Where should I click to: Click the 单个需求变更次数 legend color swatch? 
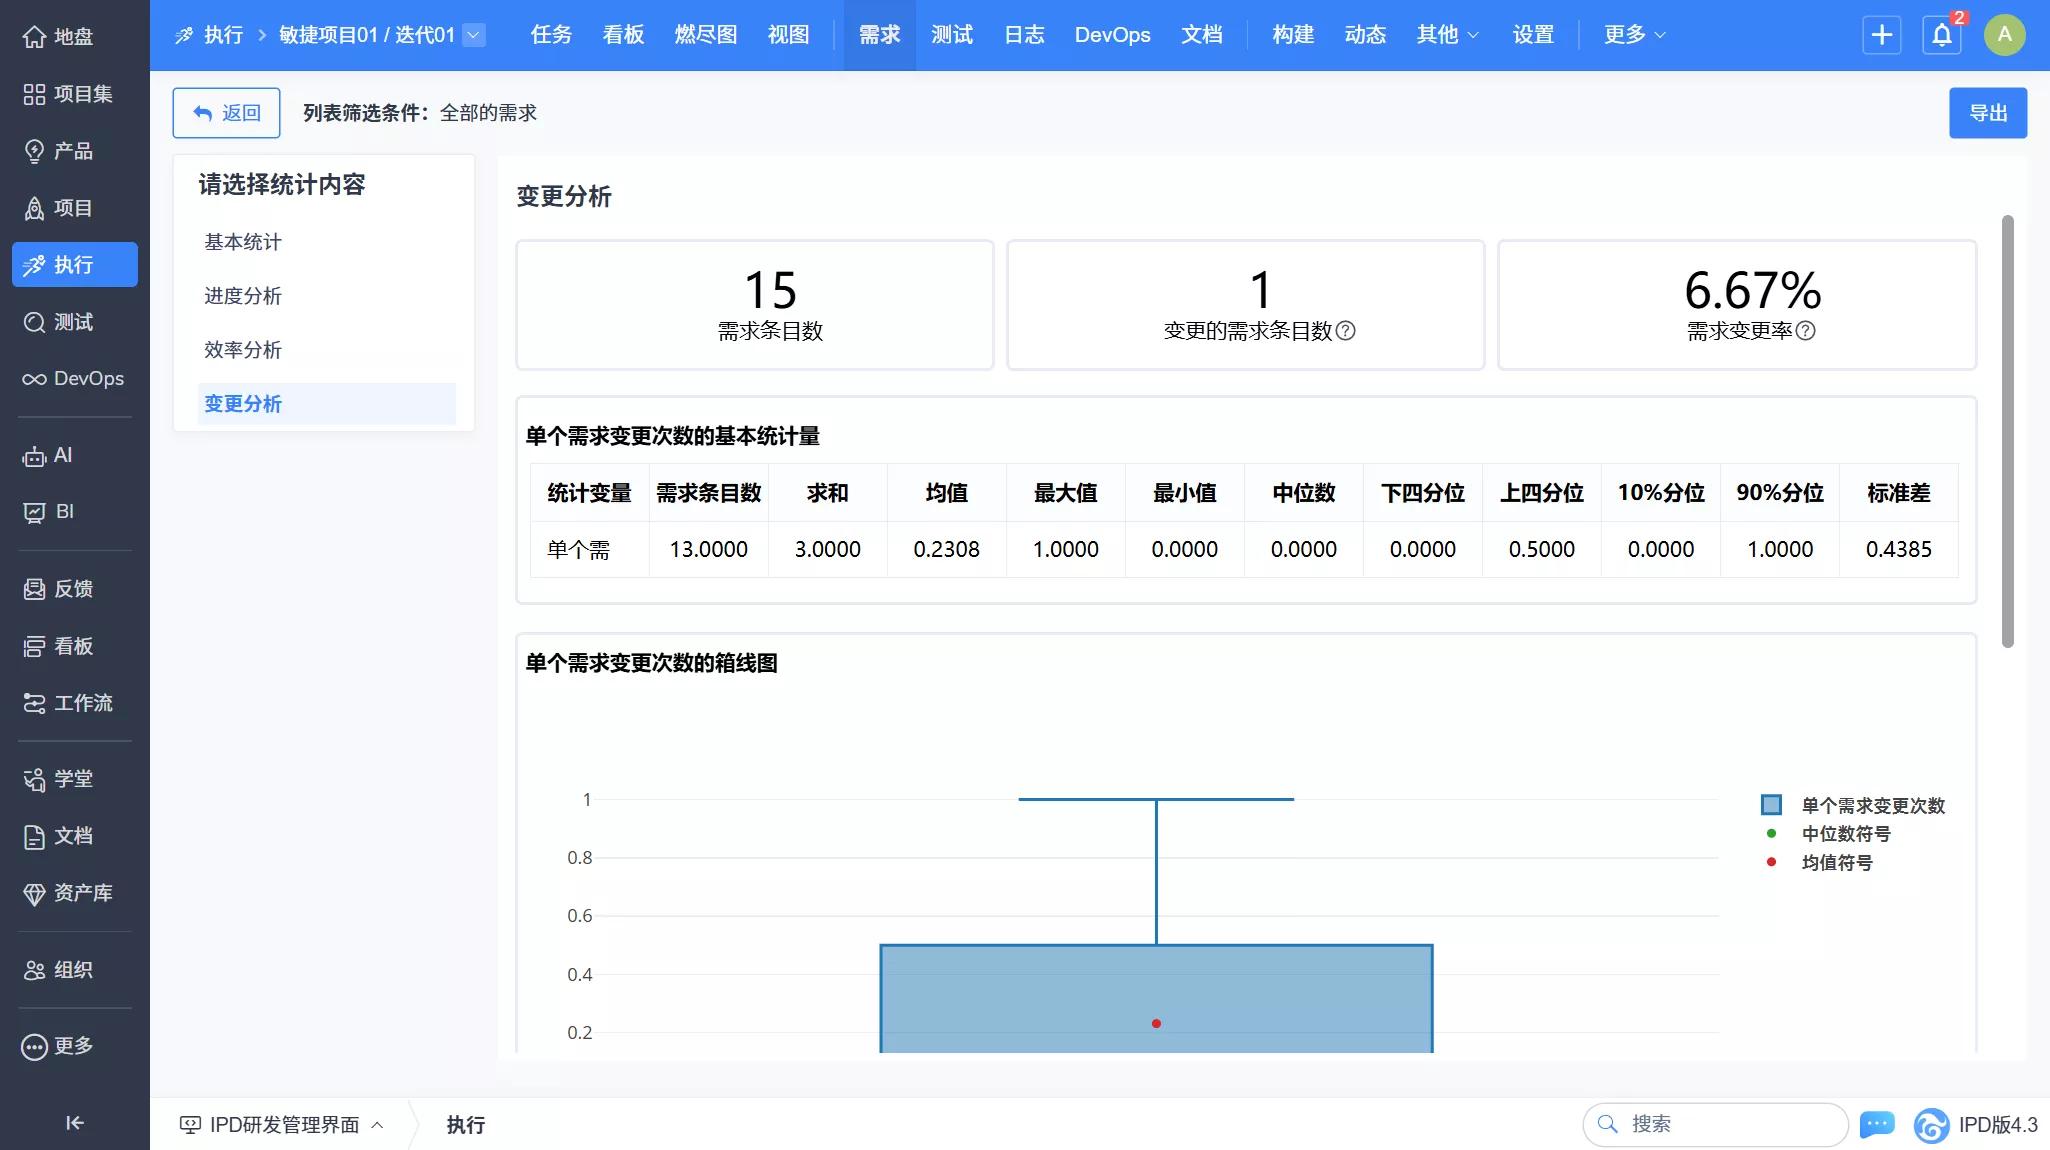pyautogui.click(x=1771, y=804)
